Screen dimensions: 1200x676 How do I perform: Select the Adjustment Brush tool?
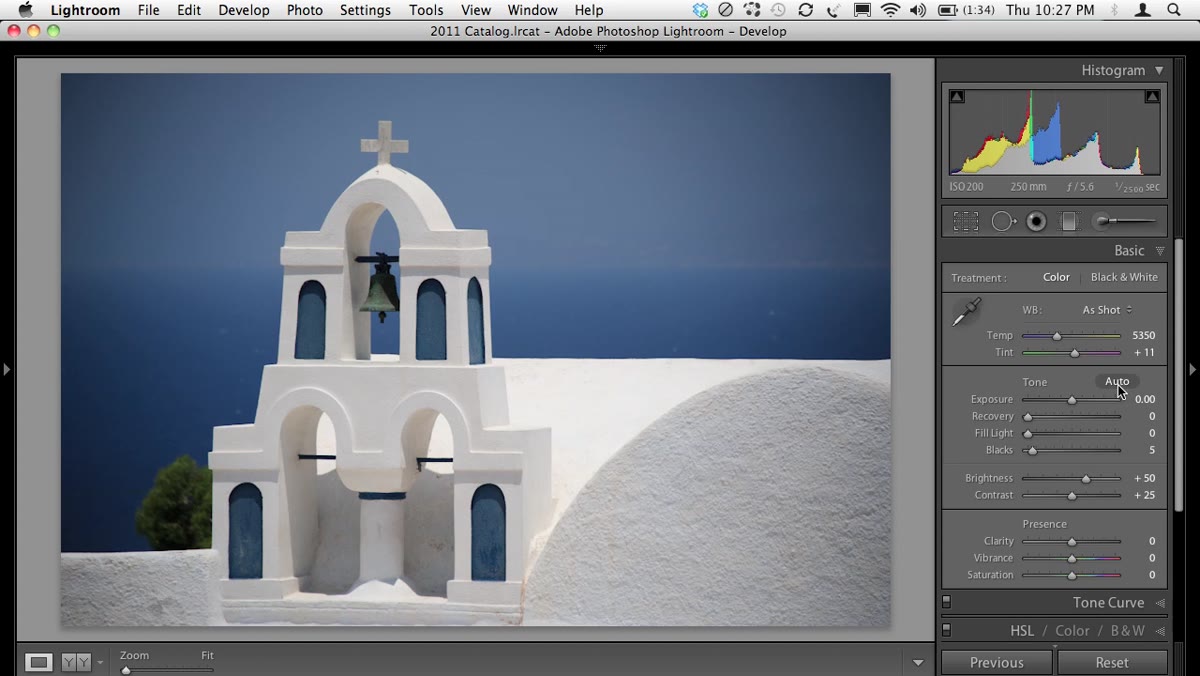click(x=1125, y=222)
